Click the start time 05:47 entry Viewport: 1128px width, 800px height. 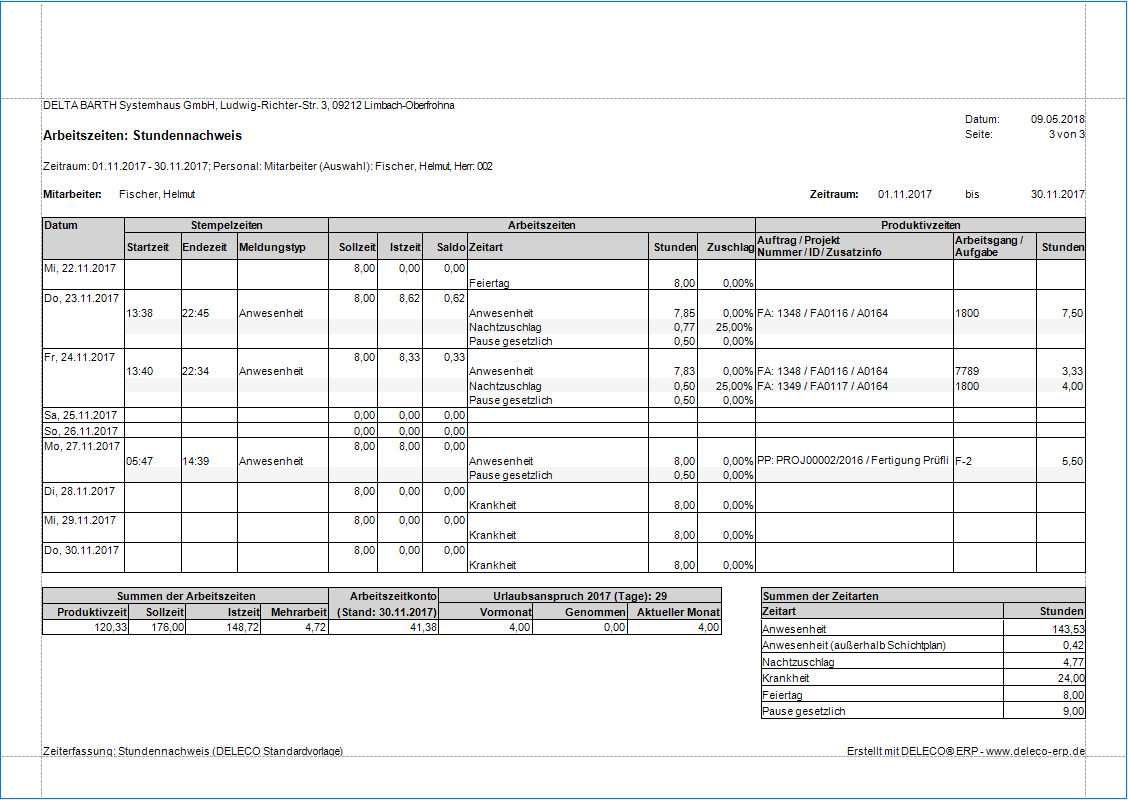pos(140,461)
